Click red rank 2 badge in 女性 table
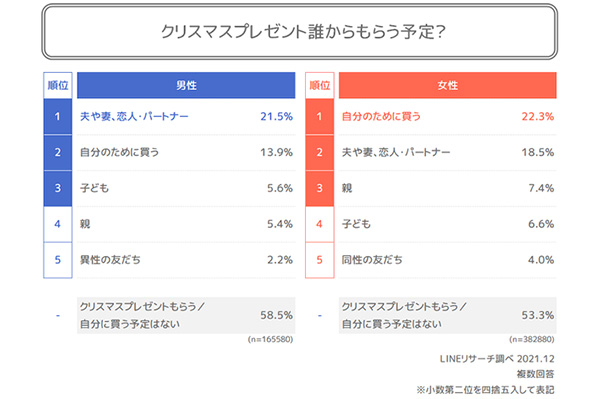The height and width of the screenshot is (399, 600). pos(320,152)
